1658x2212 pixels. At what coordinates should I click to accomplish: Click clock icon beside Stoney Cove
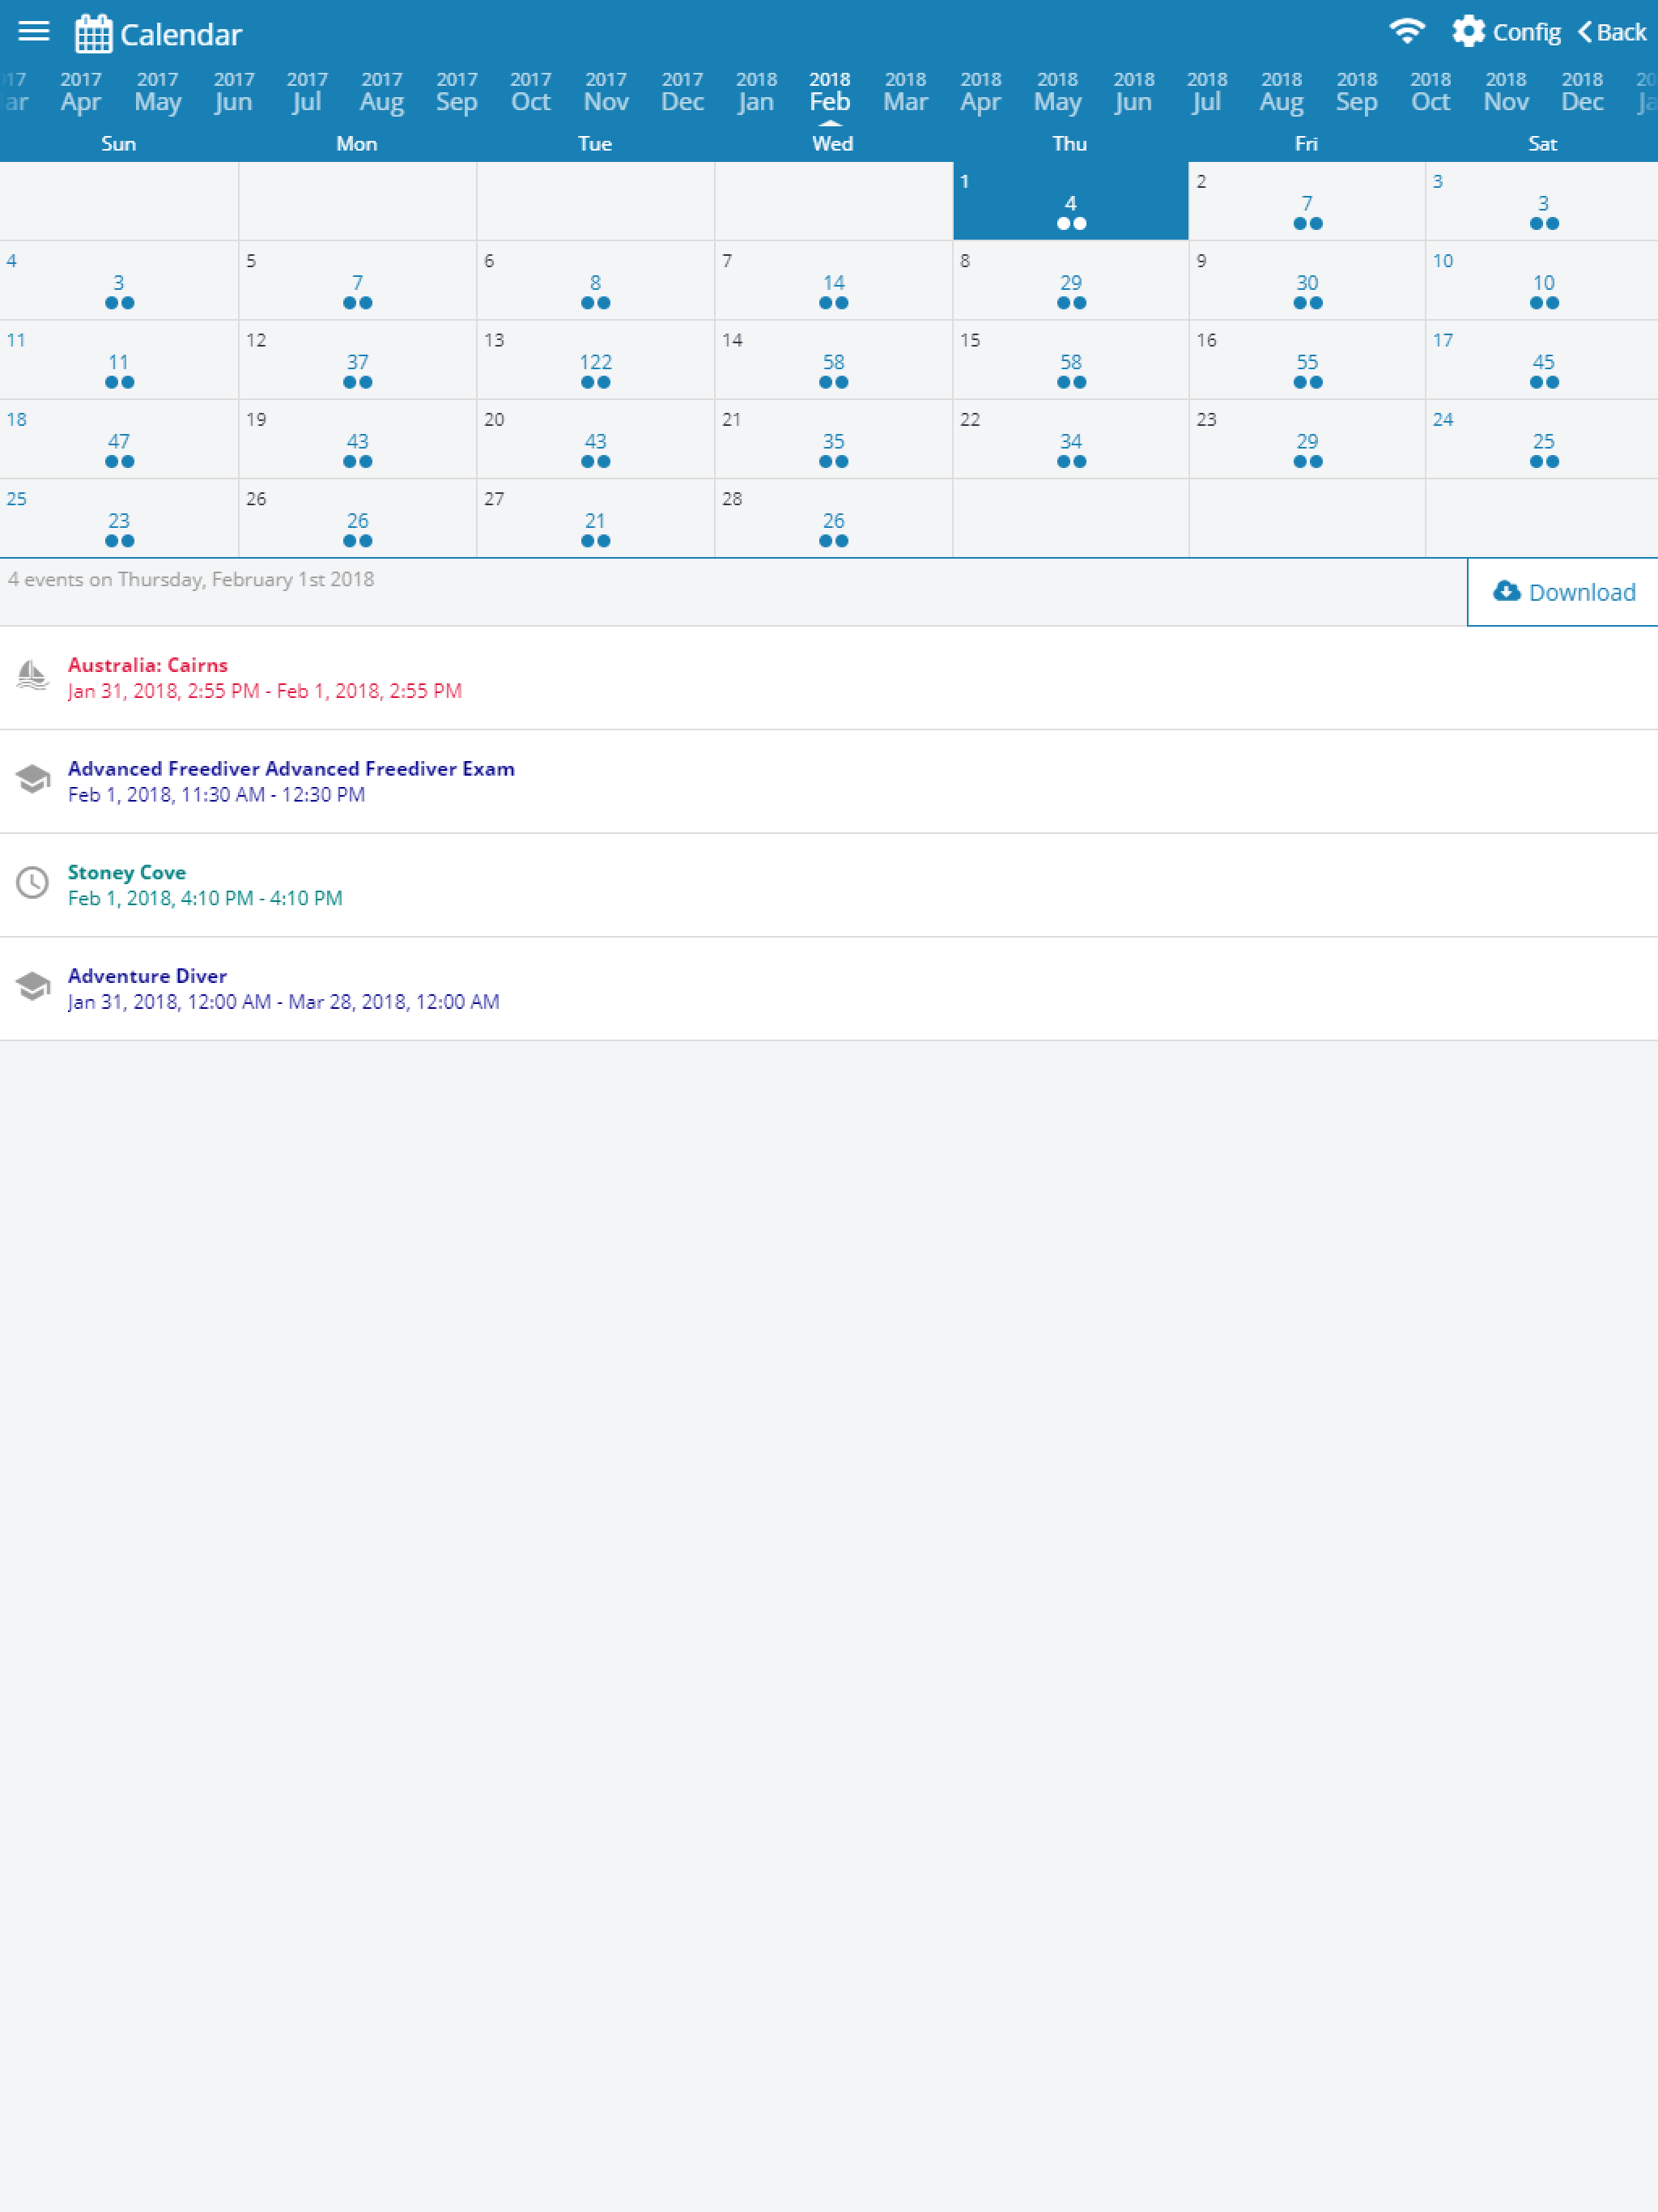coord(33,883)
